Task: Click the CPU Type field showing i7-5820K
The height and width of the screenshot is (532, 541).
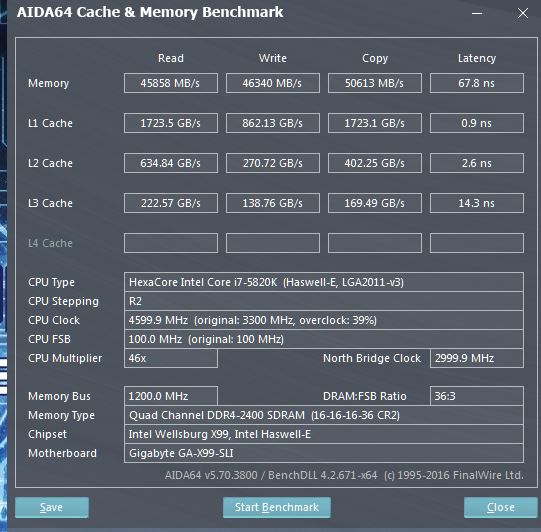Action: [324, 282]
